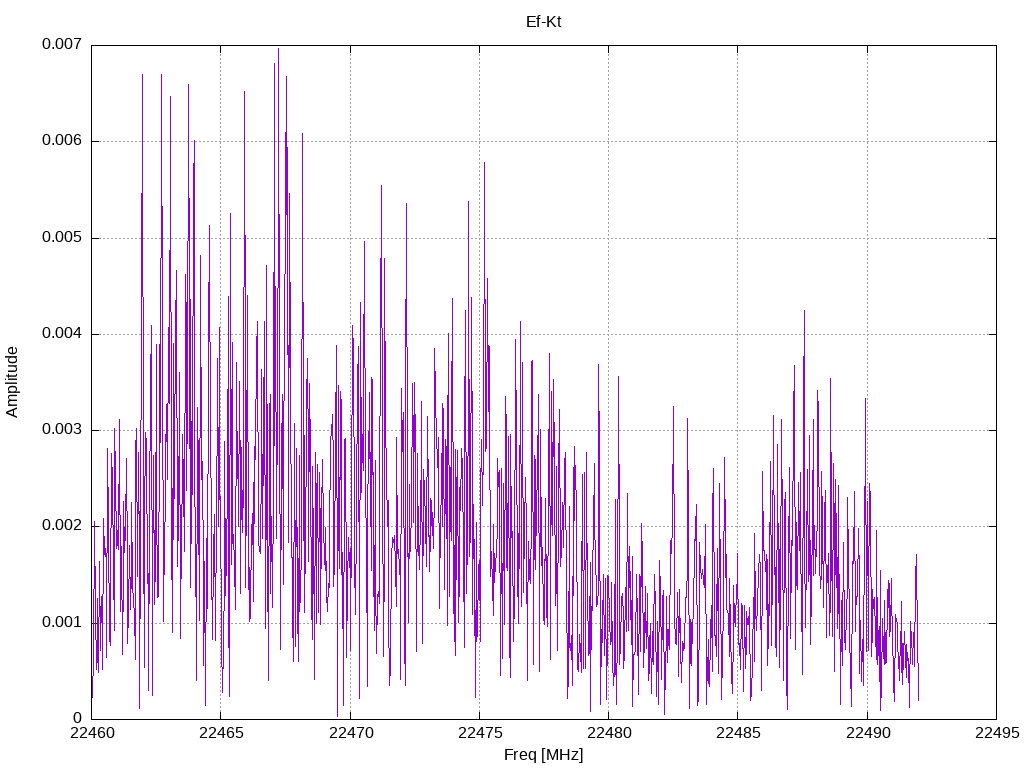Select the Freq [MHz] x-axis label
This screenshot has width=1024, height=768.
tap(543, 755)
